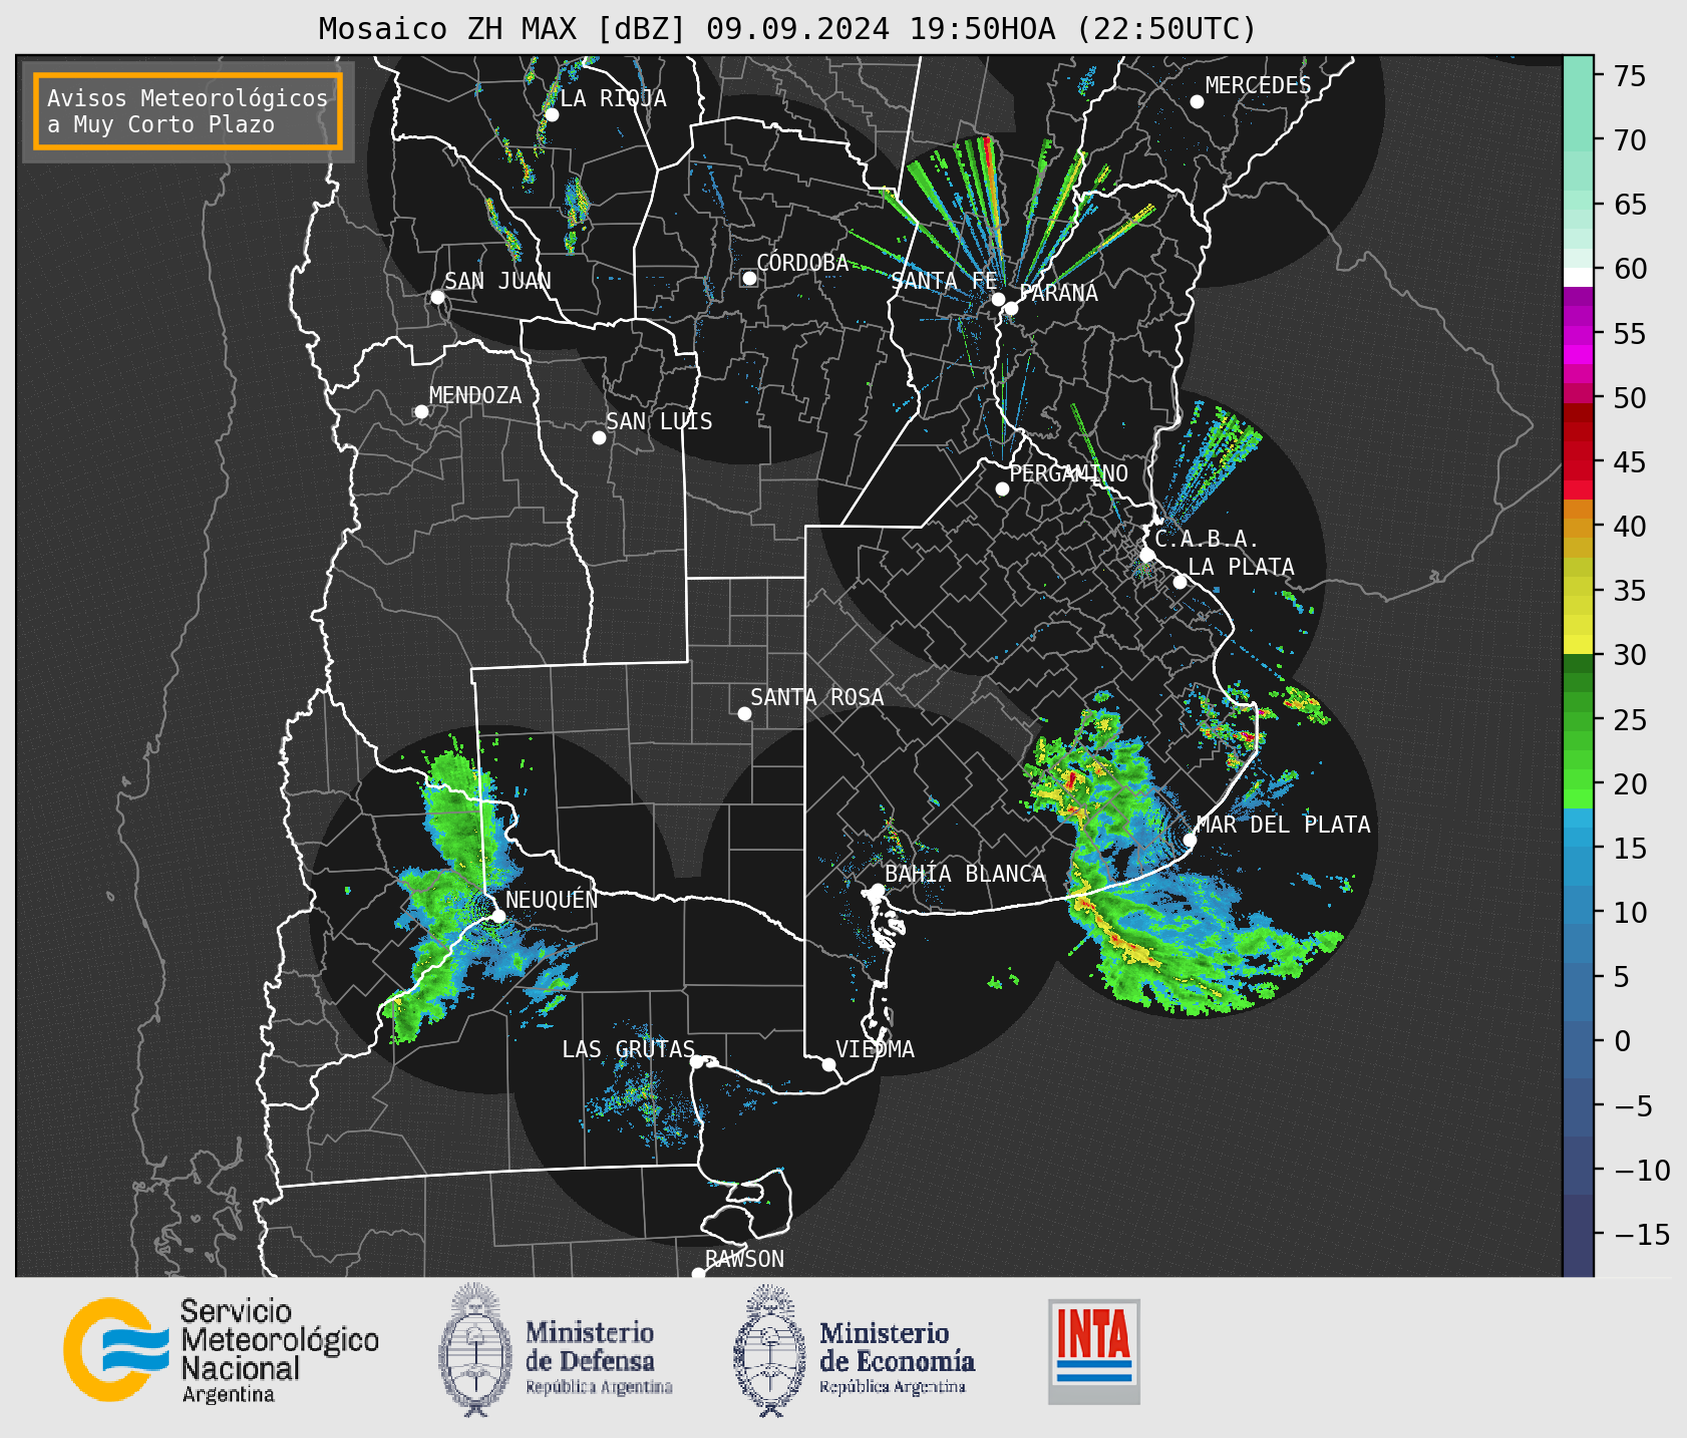The image size is (1687, 1438).
Task: Click the MAR DEL PLATA label text
Action: 1283,825
